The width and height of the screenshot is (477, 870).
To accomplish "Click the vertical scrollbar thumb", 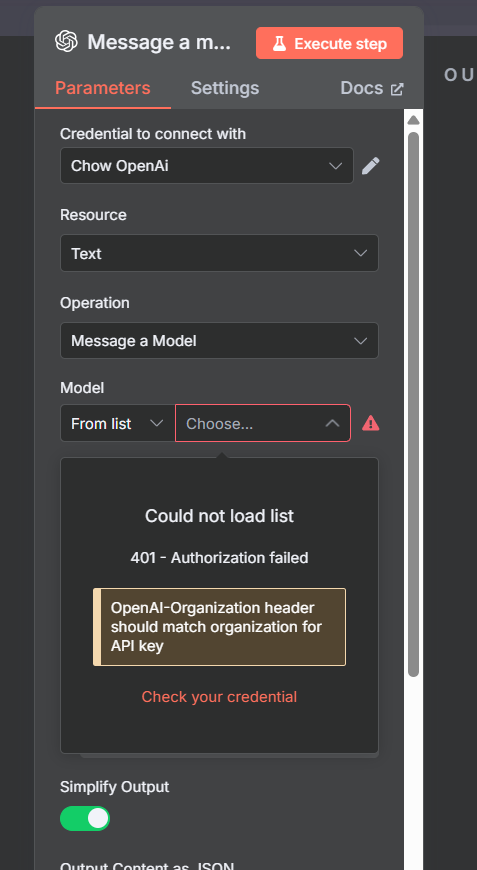I will [413, 404].
